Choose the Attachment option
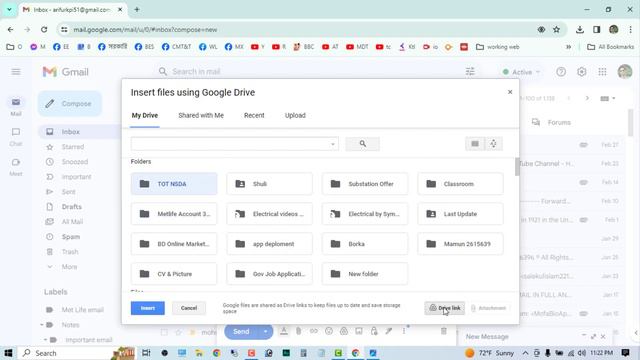Image resolution: width=640 pixels, height=360 pixels. click(489, 308)
